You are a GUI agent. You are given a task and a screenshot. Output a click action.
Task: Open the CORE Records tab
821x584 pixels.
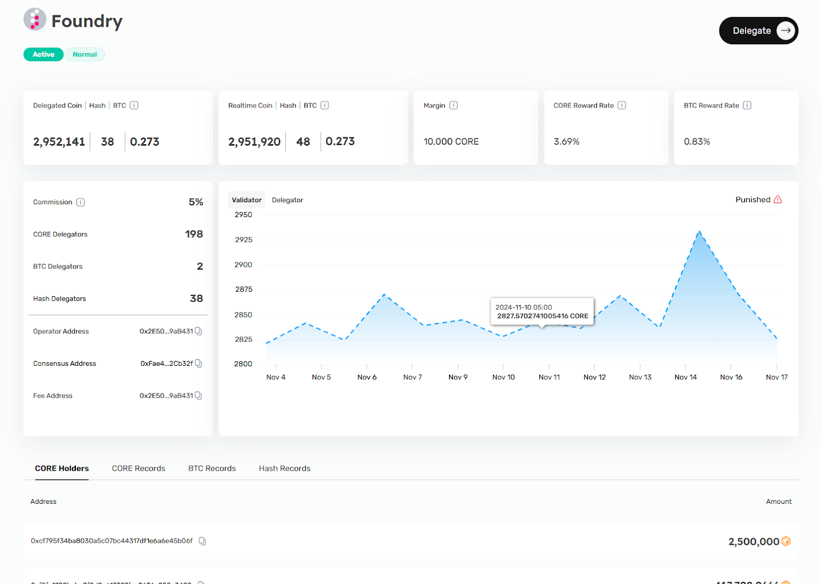[138, 468]
